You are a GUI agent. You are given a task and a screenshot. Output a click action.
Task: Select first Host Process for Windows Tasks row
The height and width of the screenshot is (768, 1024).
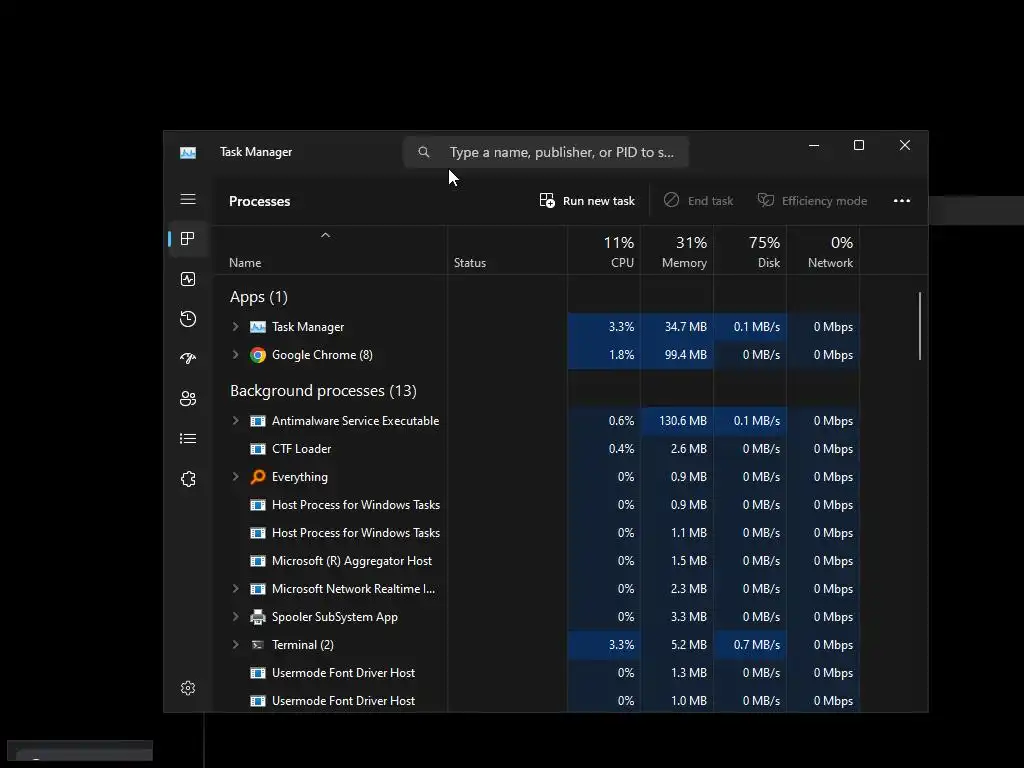click(536, 505)
